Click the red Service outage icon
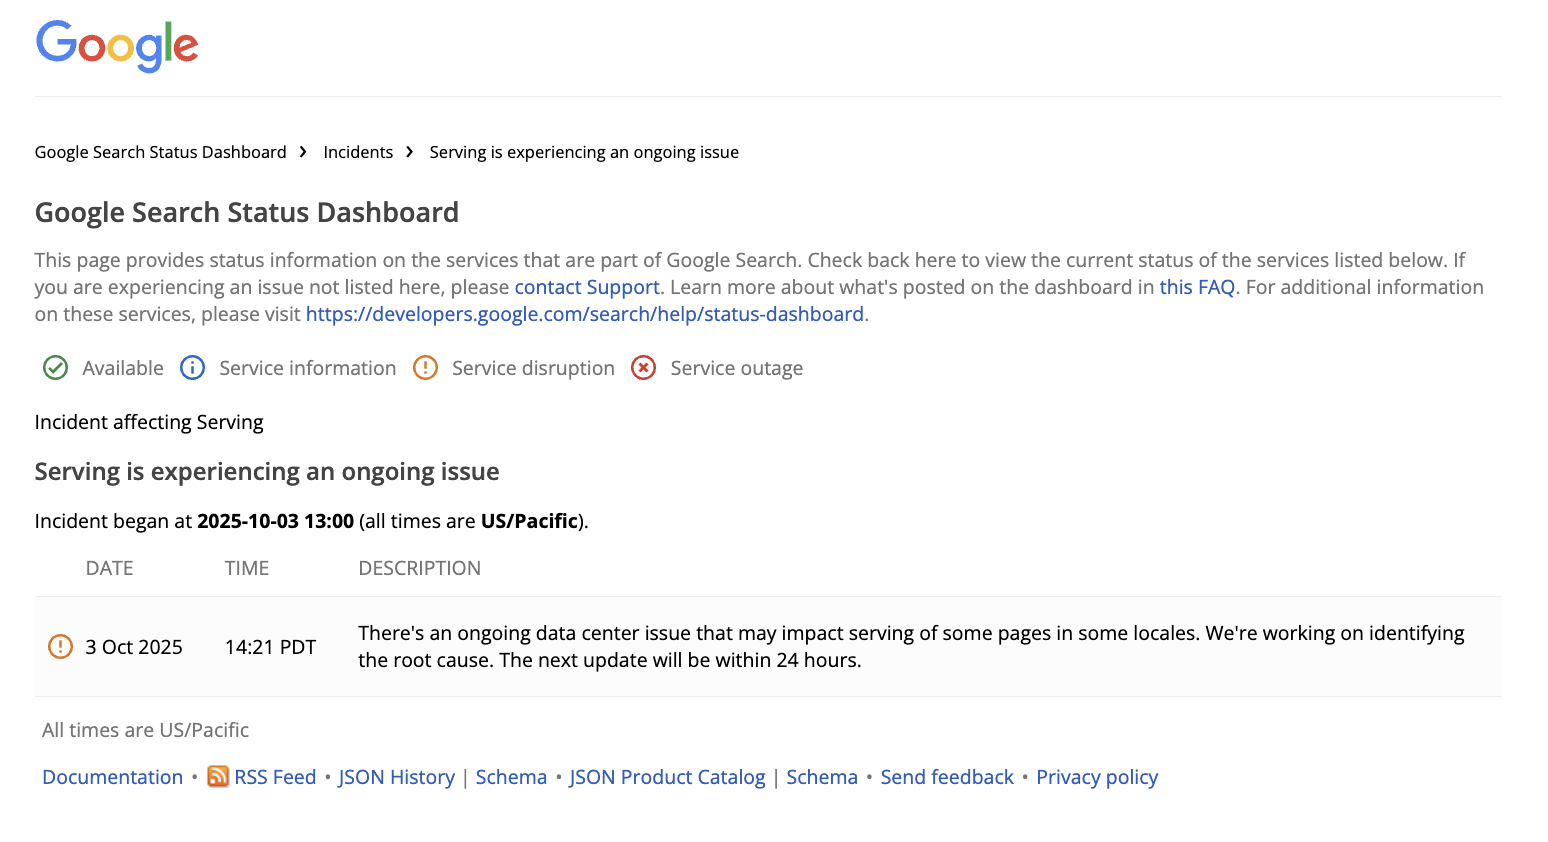Screen dimensions: 1548x842 click(643, 368)
